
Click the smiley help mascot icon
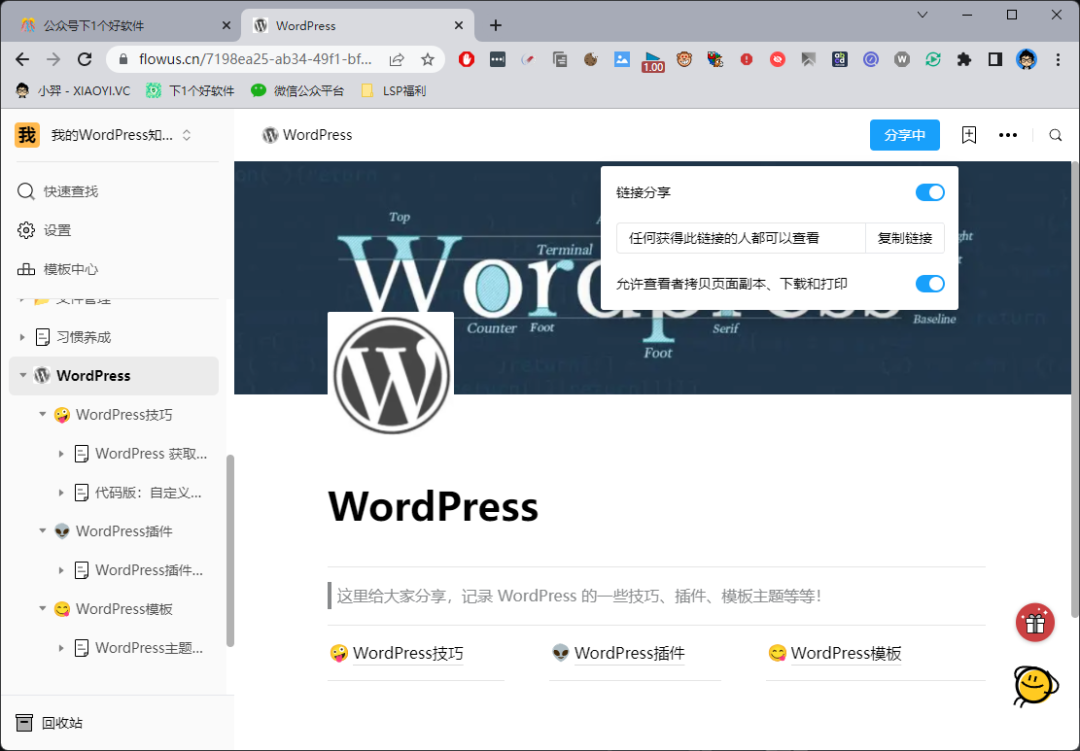click(1035, 685)
